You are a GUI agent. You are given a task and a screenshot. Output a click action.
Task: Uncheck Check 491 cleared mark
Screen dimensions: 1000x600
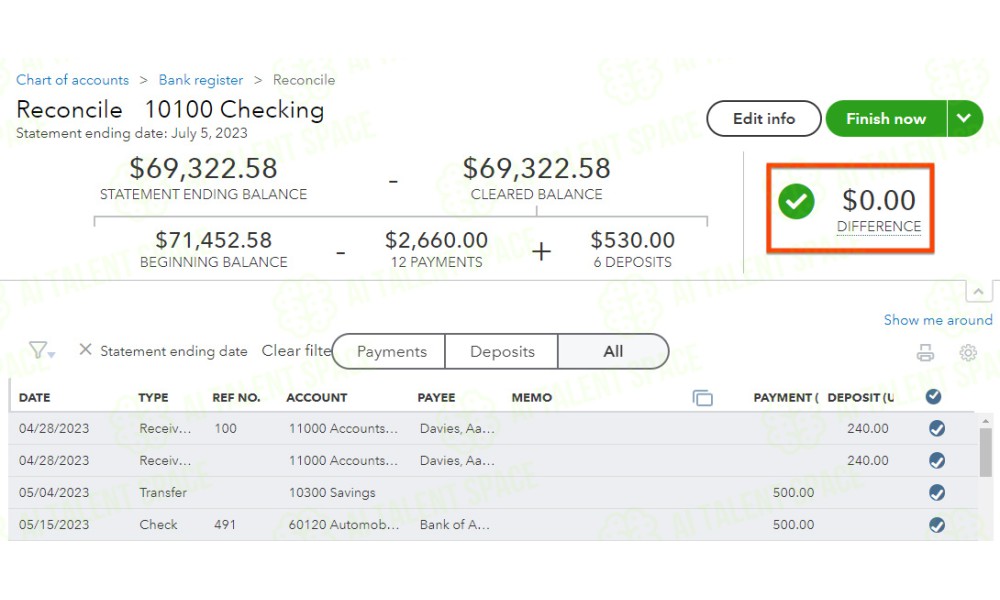(x=937, y=525)
